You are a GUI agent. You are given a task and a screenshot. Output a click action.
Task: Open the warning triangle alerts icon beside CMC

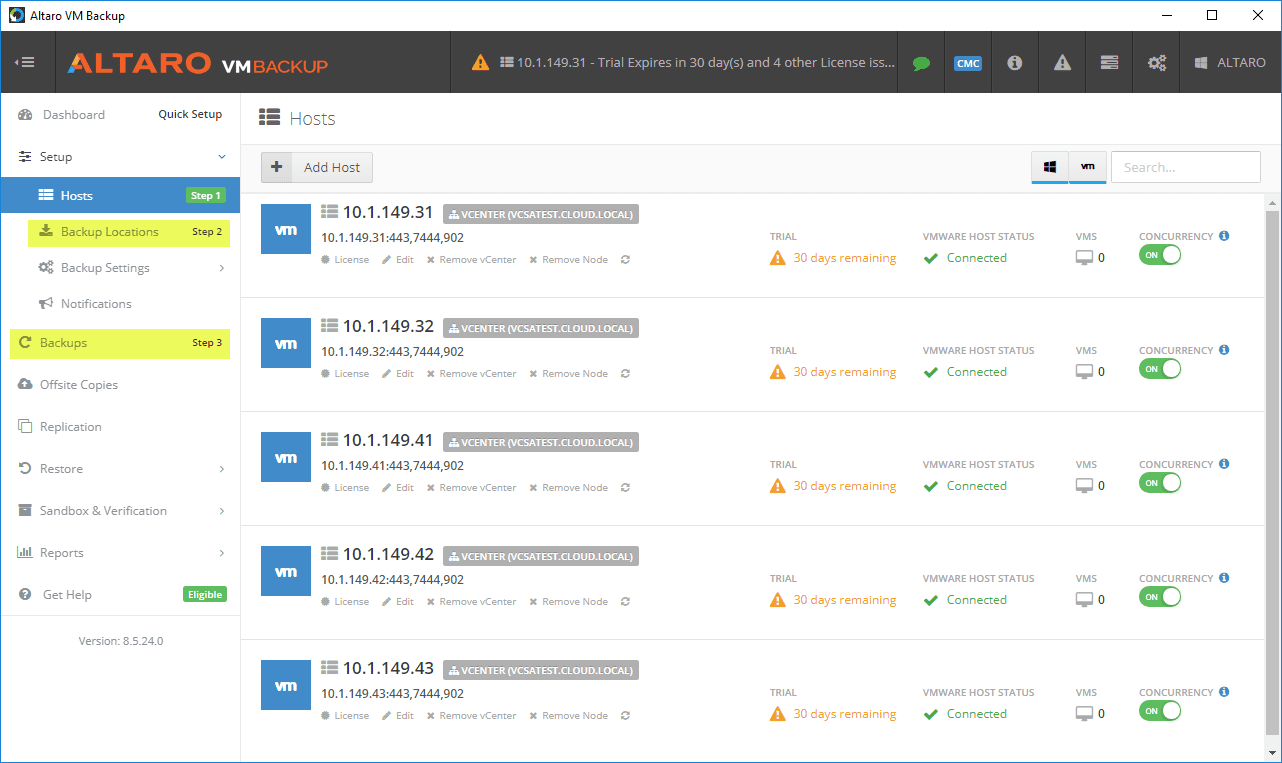[1062, 63]
